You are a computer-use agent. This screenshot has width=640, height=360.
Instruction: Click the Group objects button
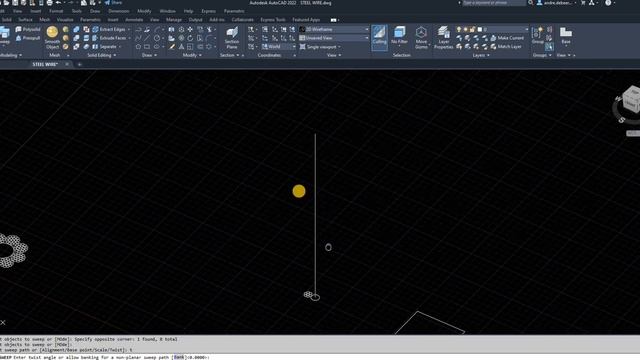538,36
